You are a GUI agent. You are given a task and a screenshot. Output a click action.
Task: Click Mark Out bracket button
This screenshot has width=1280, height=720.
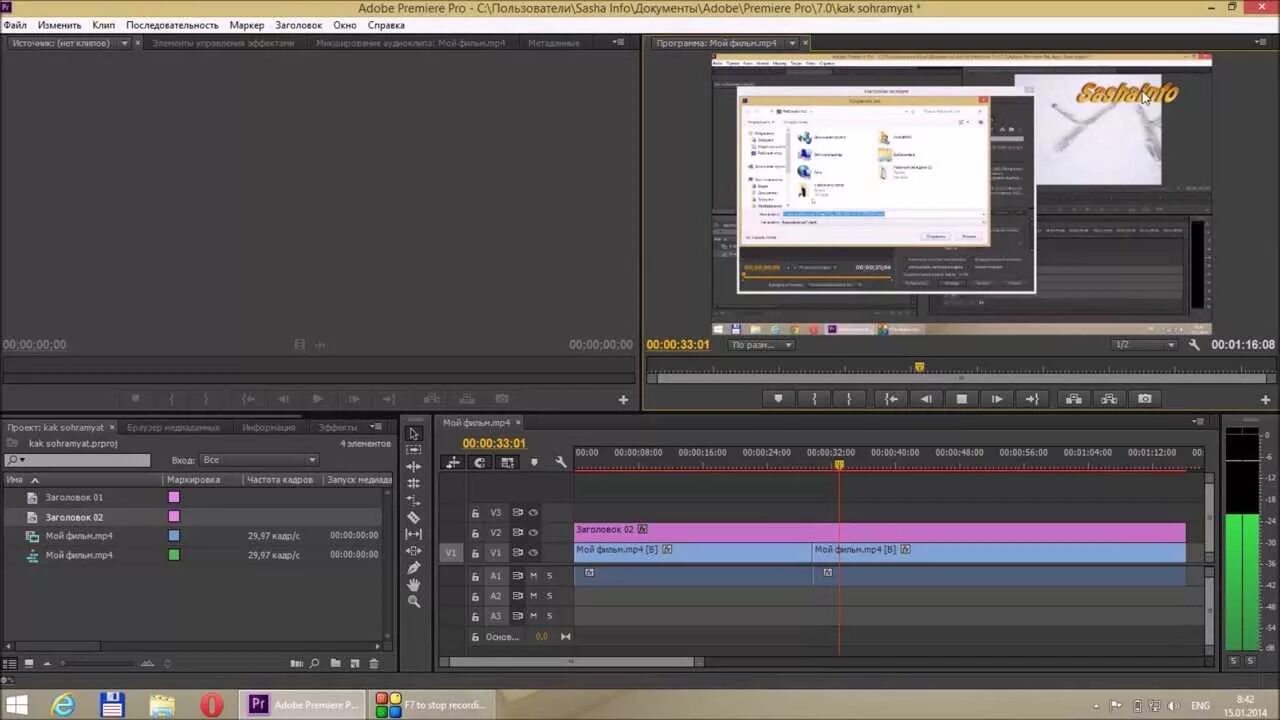pyautogui.click(x=849, y=398)
